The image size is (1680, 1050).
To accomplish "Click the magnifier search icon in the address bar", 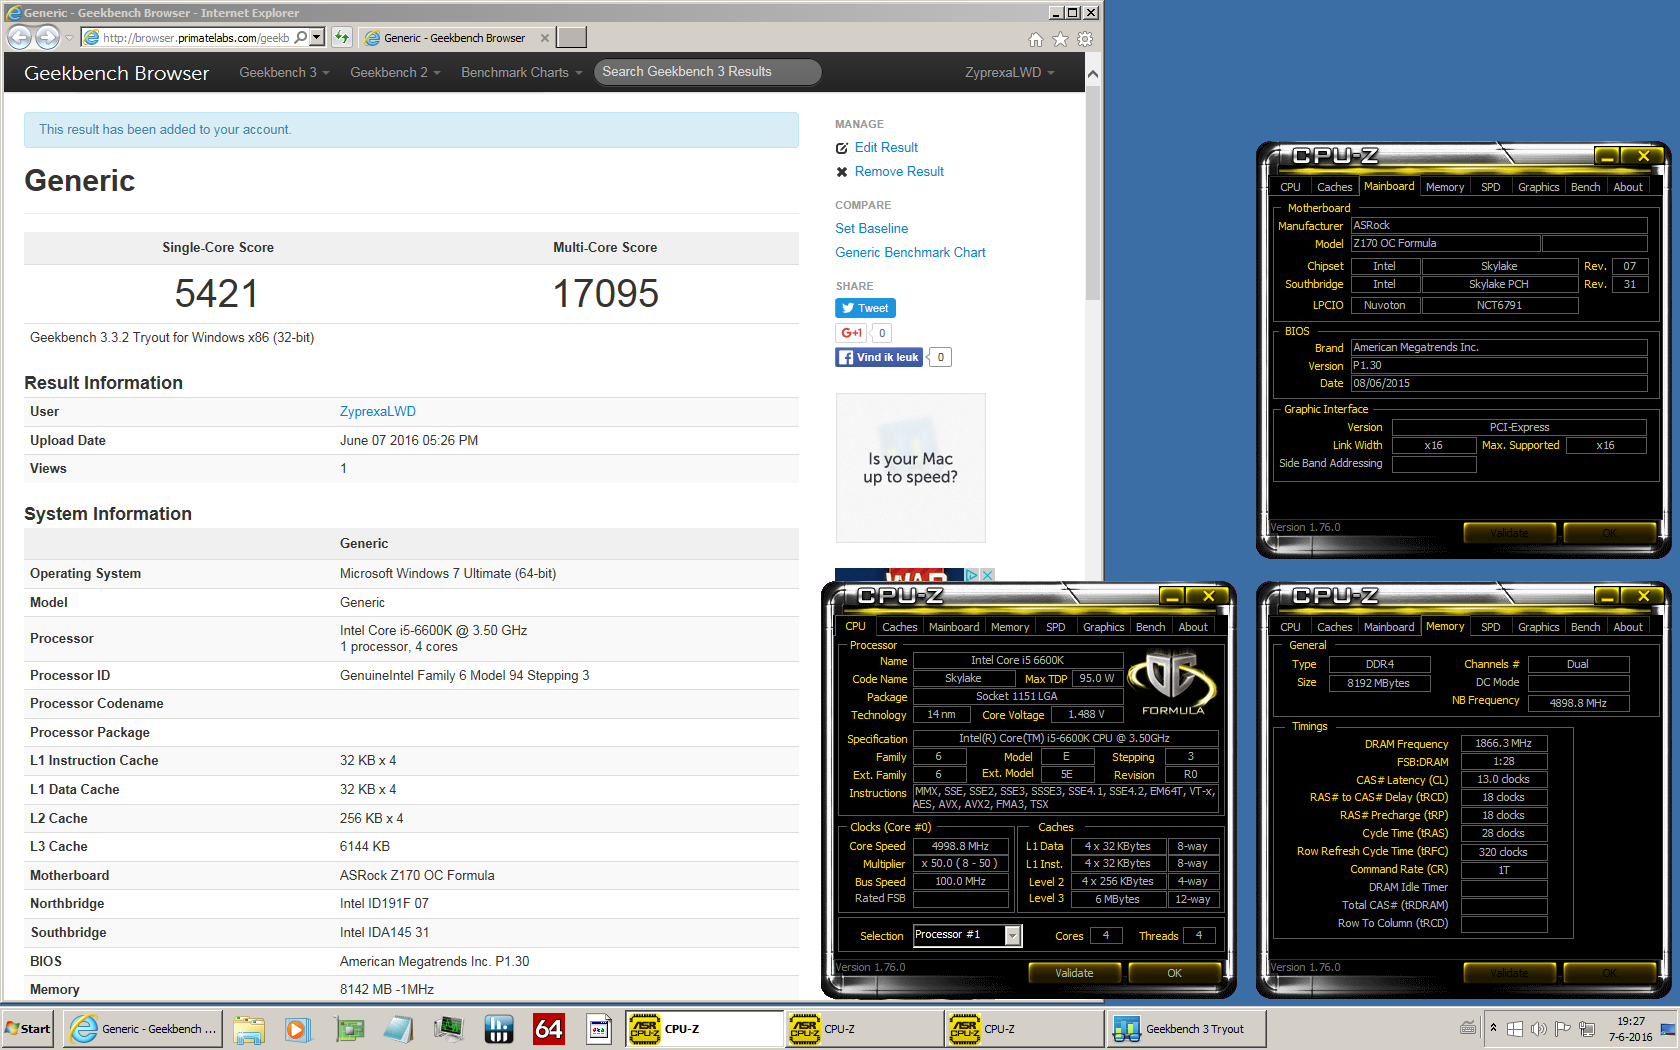I will point(301,37).
